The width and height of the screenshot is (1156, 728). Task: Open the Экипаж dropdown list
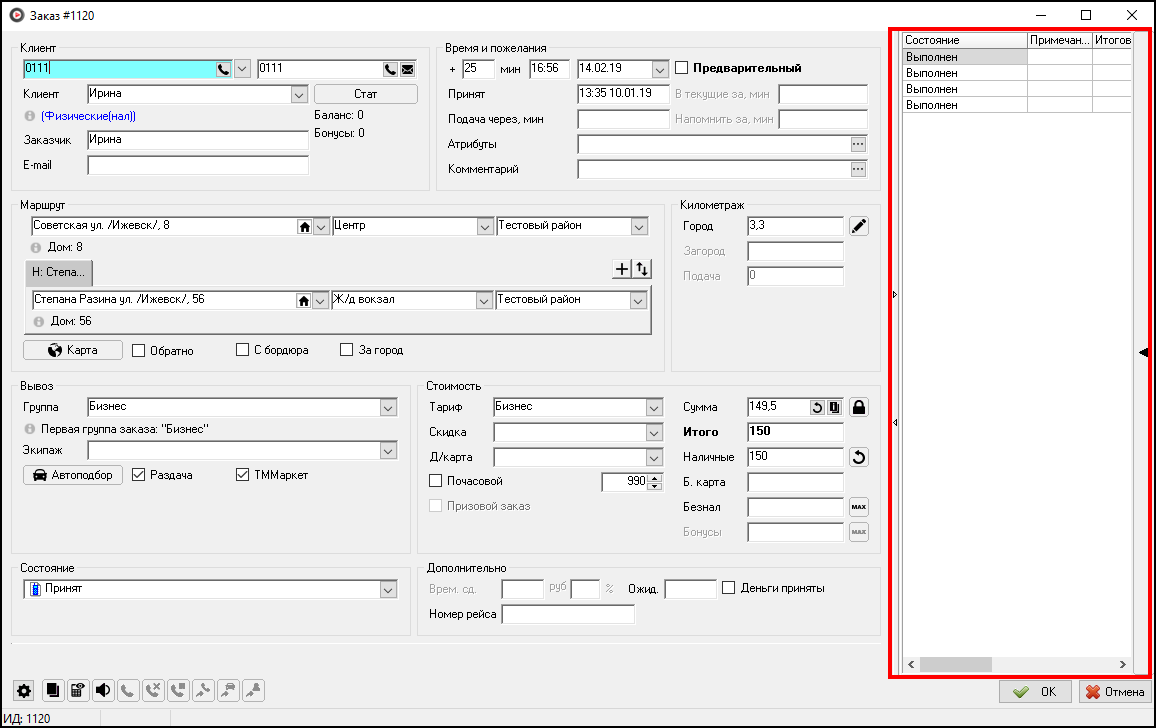(x=388, y=452)
